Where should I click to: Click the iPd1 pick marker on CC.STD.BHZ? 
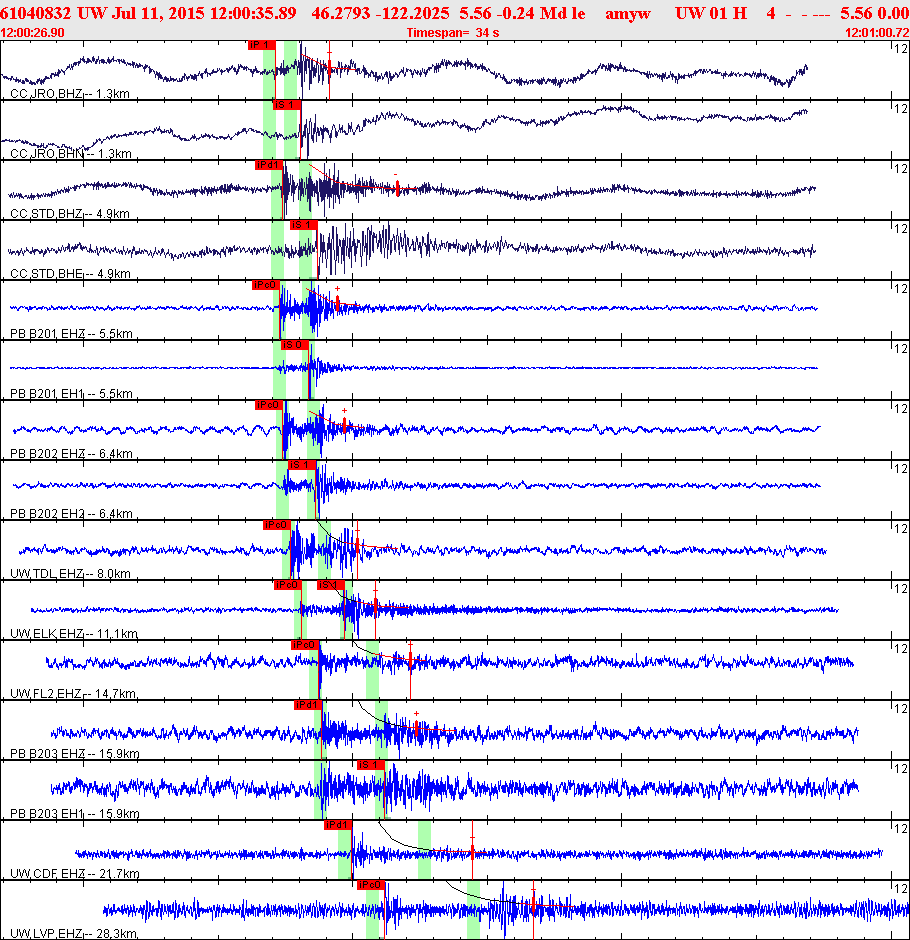269,165
